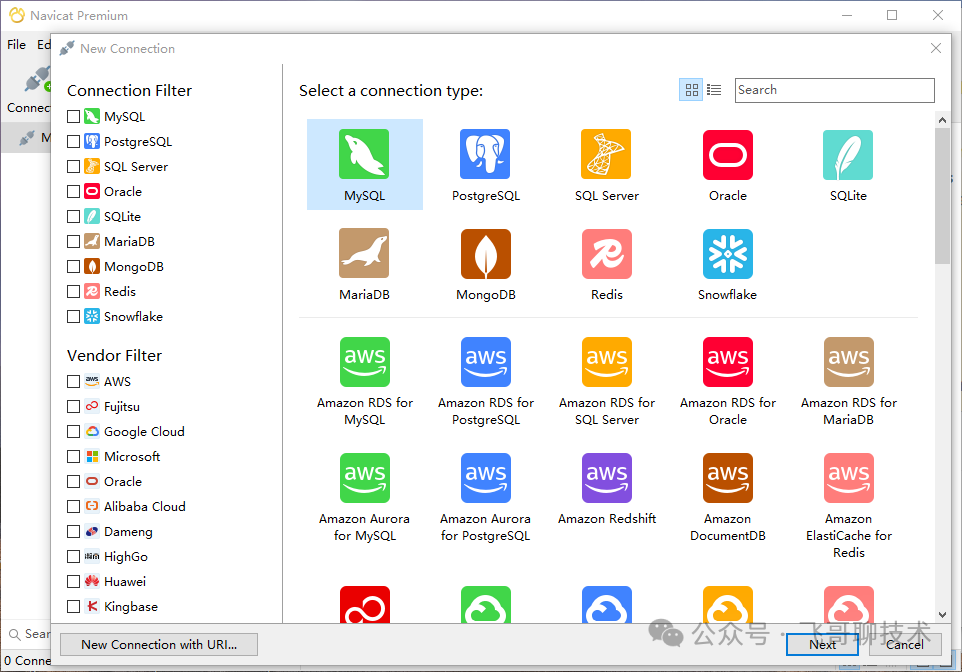The height and width of the screenshot is (672, 962).
Task: Choose the PostgreSQL elephant icon
Action: click(485, 154)
